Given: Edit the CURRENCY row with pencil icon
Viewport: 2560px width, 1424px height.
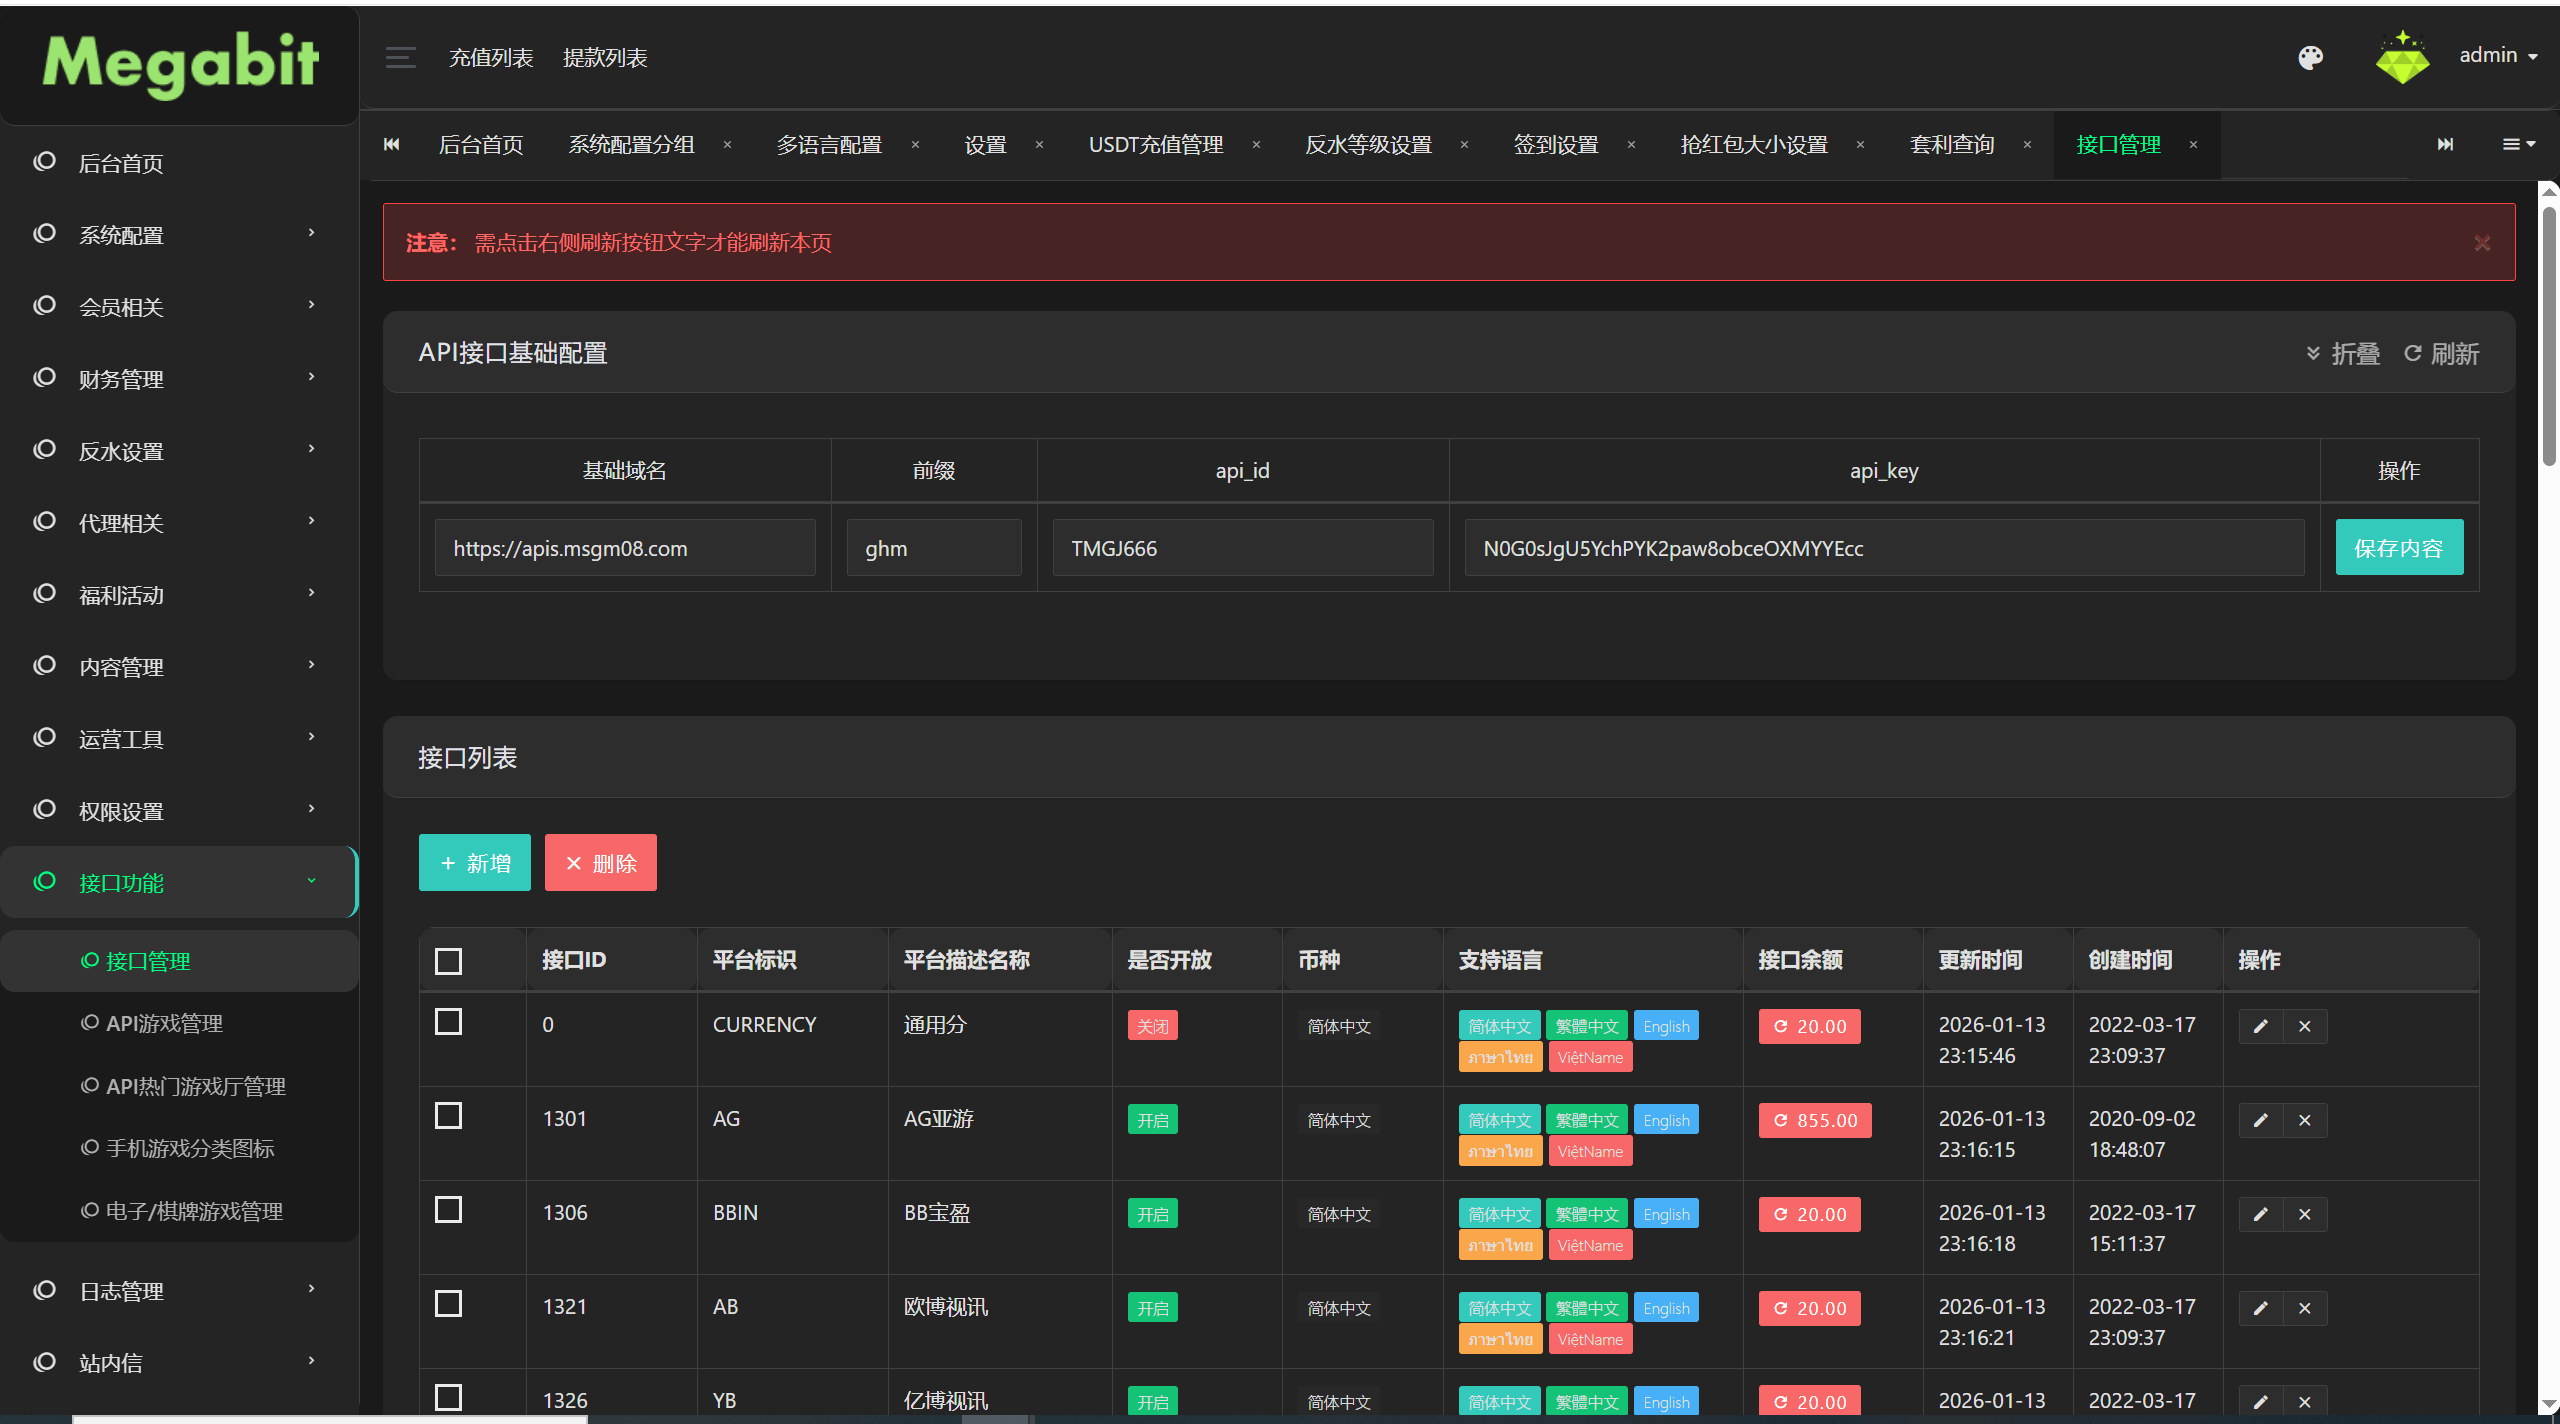Looking at the screenshot, I should 2260,1026.
